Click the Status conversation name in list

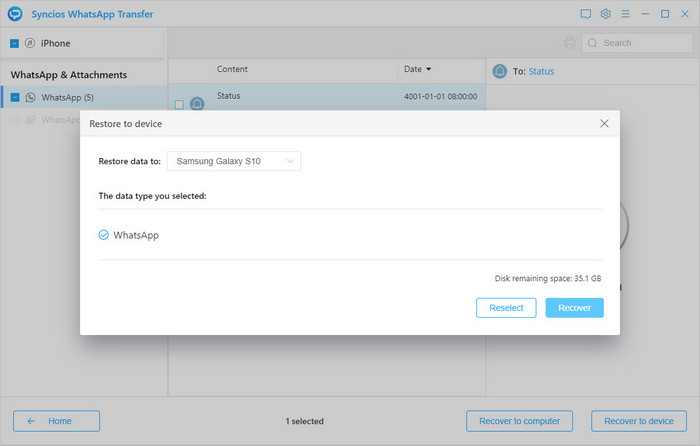(x=228, y=96)
